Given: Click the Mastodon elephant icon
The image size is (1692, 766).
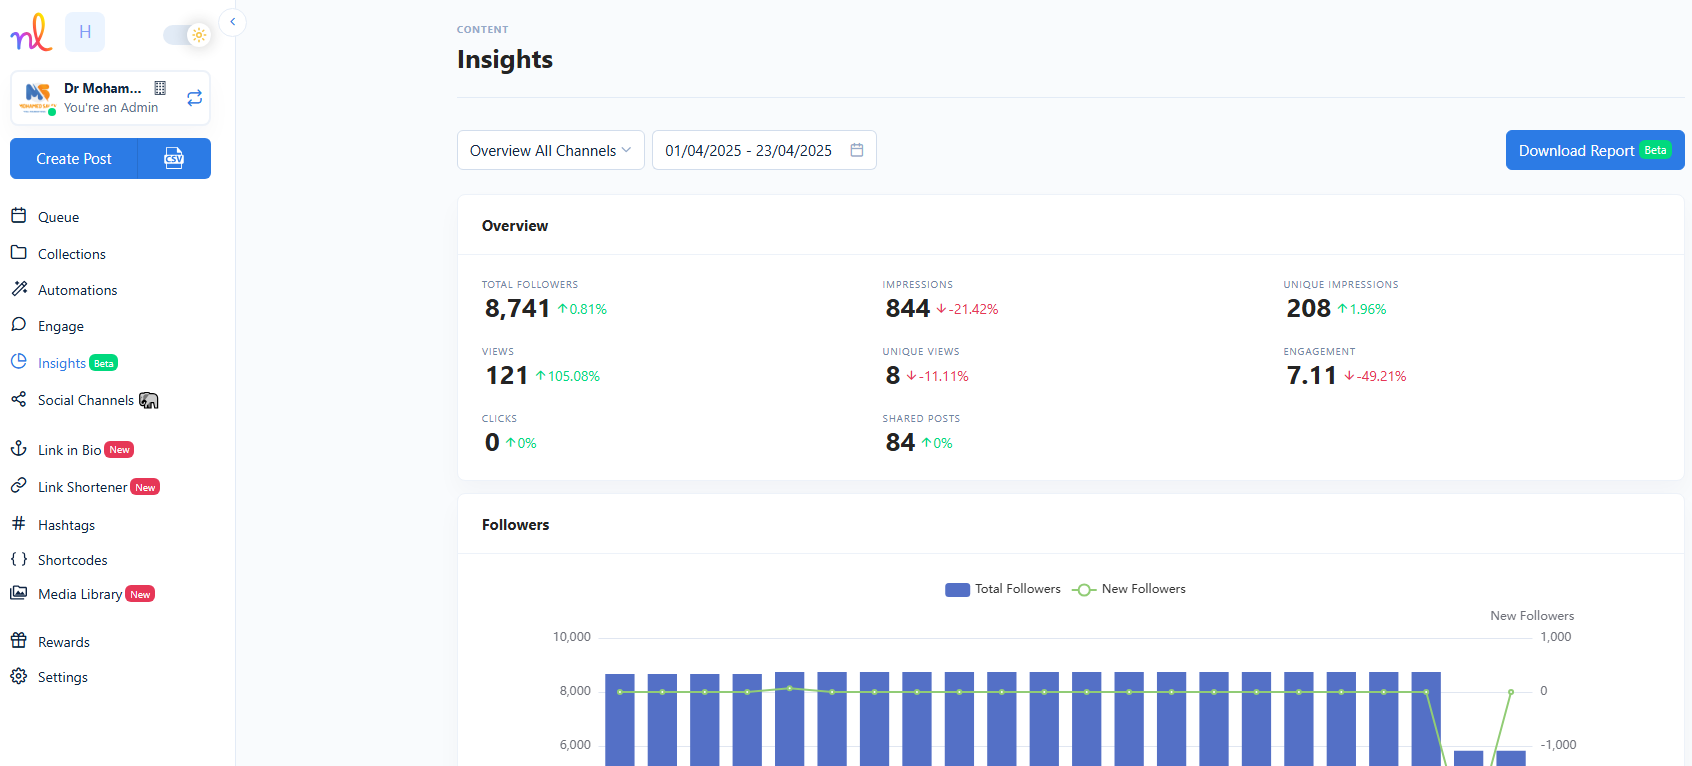Looking at the screenshot, I should (x=149, y=400).
